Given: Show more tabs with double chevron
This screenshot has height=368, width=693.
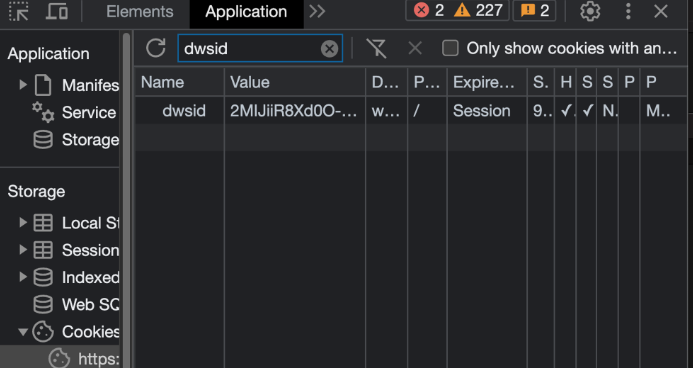Looking at the screenshot, I should 317,11.
